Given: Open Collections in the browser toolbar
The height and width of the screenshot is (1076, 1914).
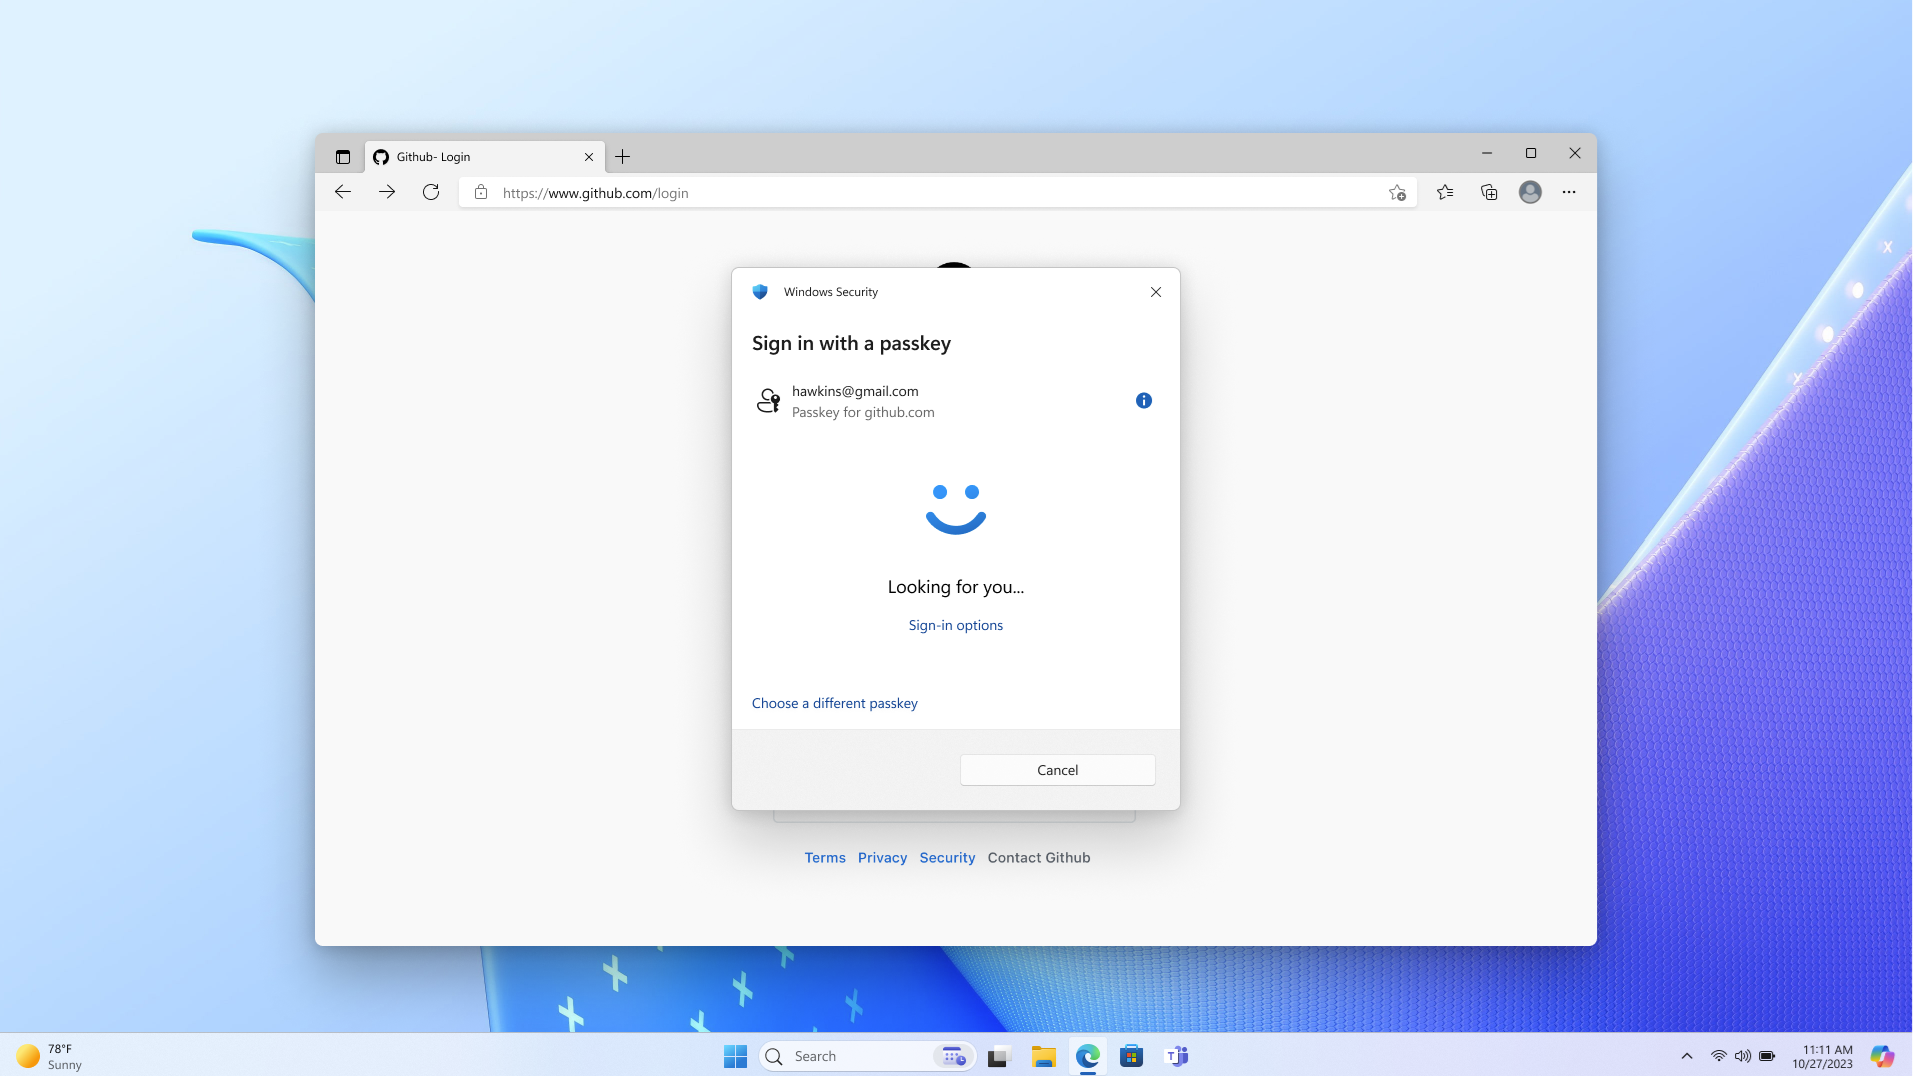Looking at the screenshot, I should pyautogui.click(x=1489, y=192).
